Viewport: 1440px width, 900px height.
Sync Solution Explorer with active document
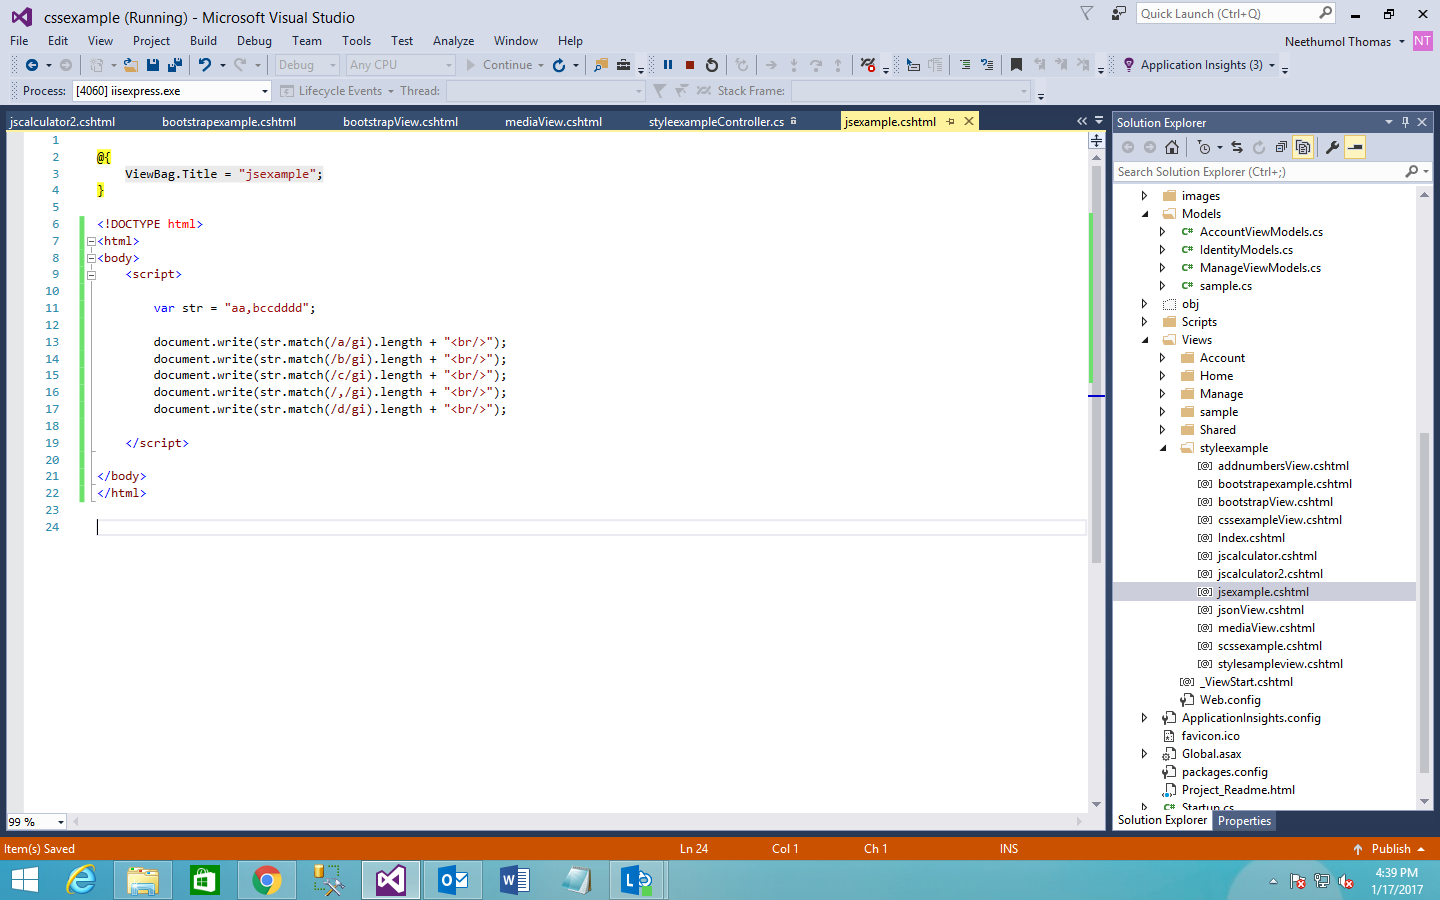tap(1237, 147)
